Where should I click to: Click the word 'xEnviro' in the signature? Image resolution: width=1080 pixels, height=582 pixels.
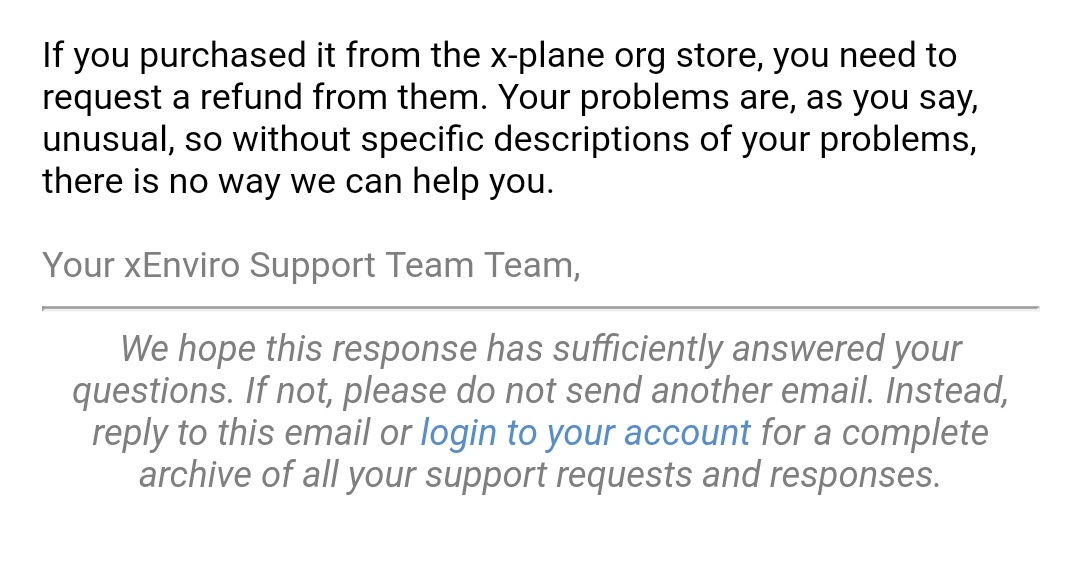point(182,265)
